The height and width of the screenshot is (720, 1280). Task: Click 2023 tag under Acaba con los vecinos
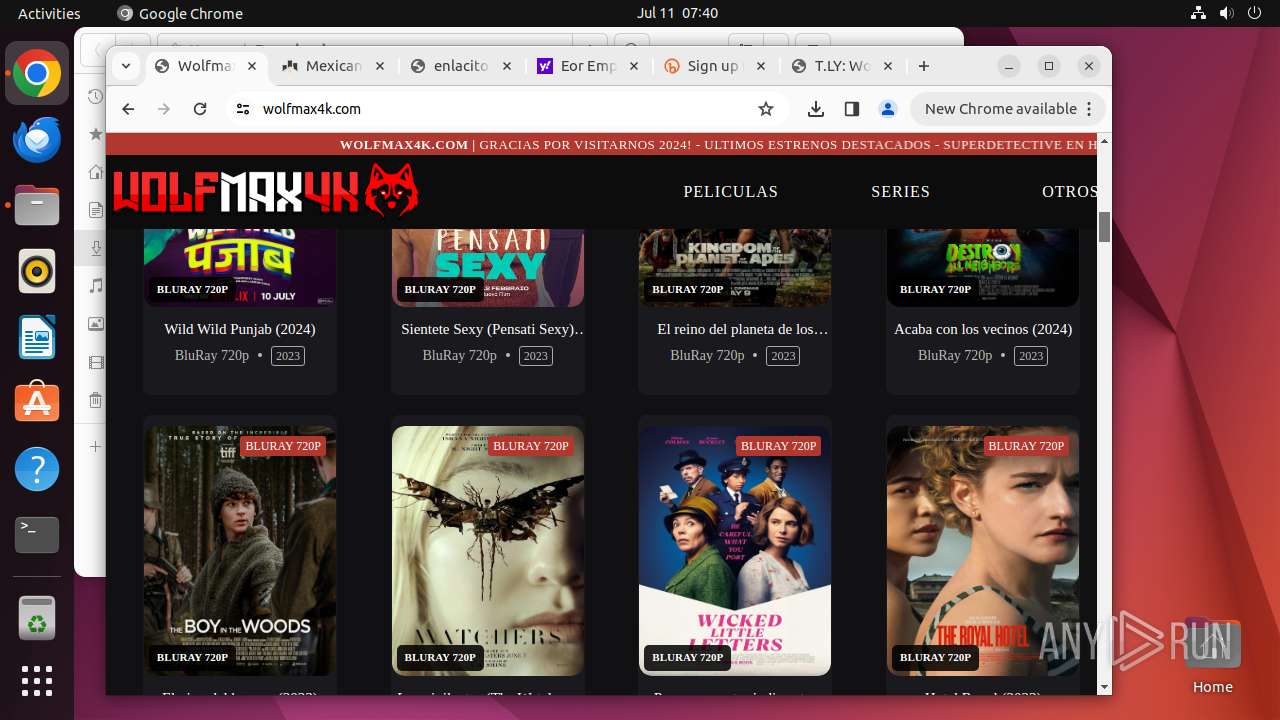tap(1031, 356)
